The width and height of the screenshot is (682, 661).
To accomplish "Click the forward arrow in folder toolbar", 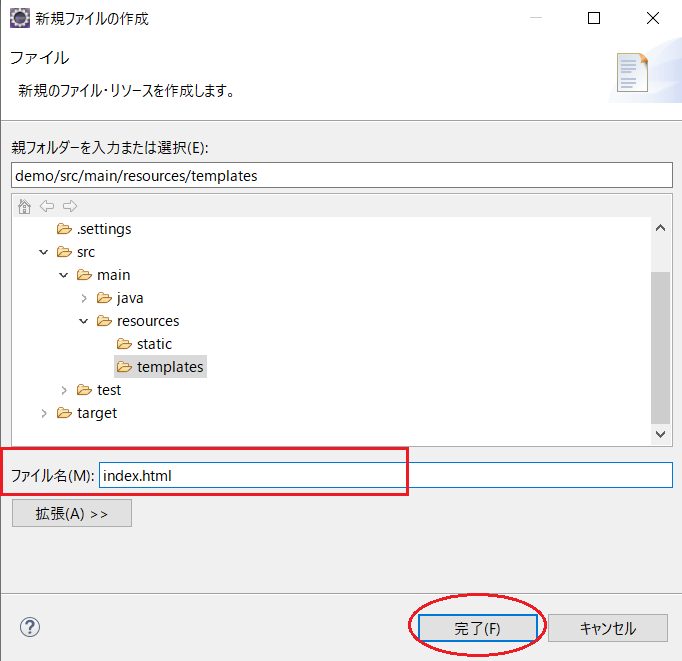I will coord(70,206).
